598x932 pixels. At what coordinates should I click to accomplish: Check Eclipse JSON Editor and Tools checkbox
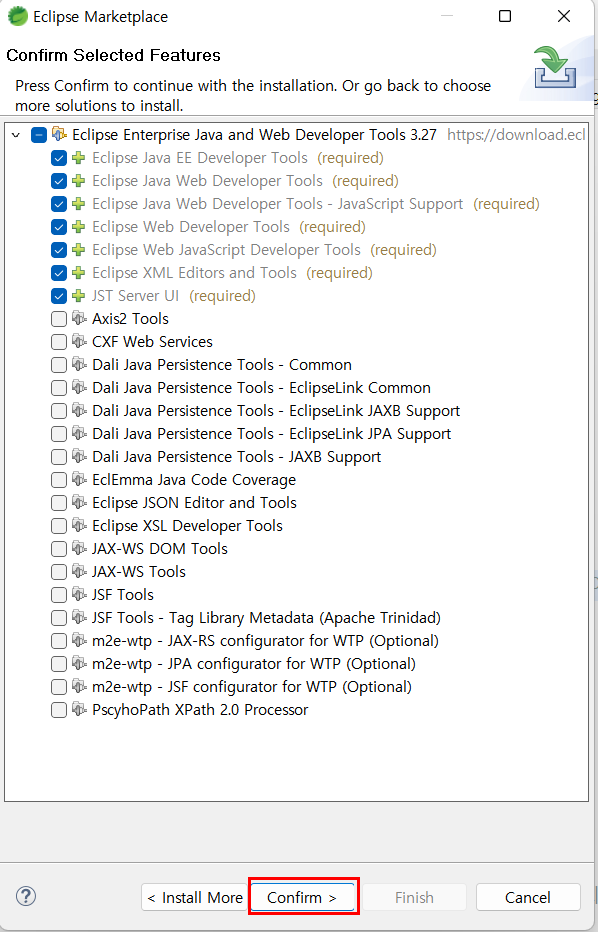pos(59,503)
